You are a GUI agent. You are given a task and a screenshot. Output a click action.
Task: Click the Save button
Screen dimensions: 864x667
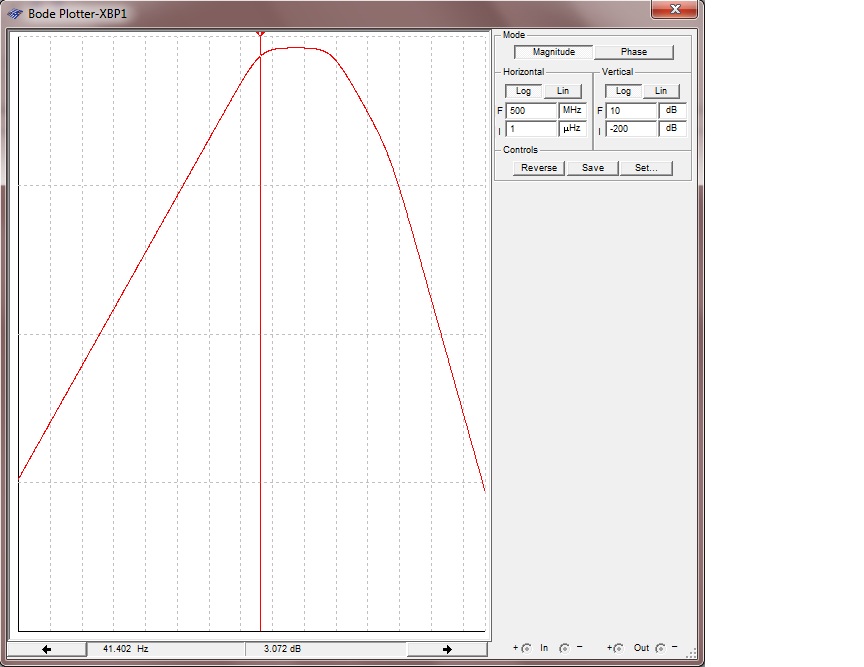(x=593, y=168)
